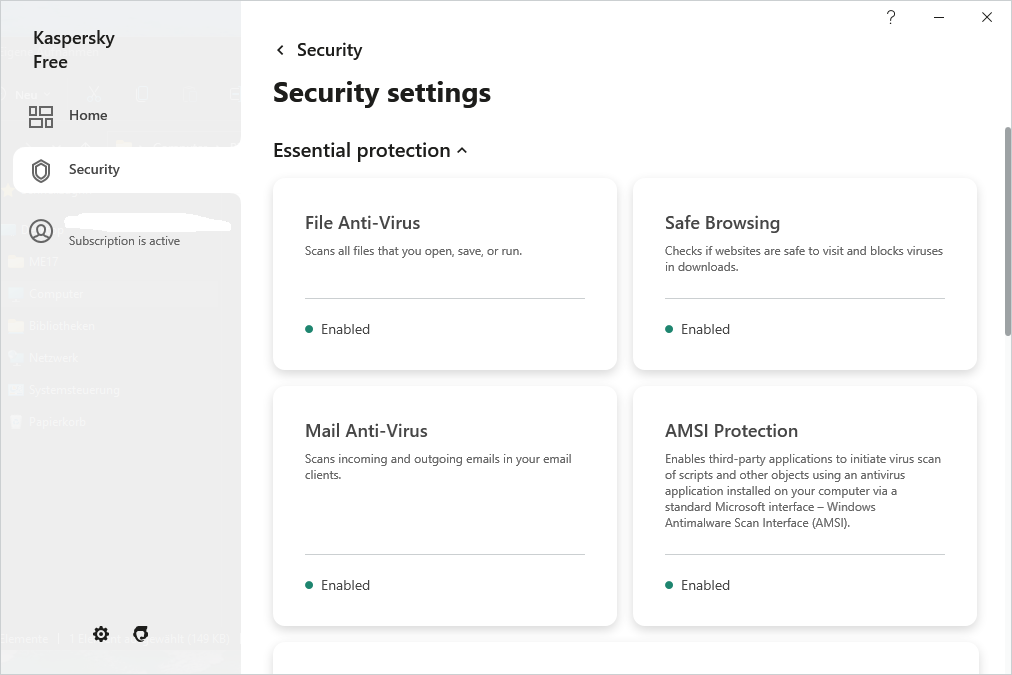
Task: Click the Subscription is active text
Action: [x=124, y=241]
